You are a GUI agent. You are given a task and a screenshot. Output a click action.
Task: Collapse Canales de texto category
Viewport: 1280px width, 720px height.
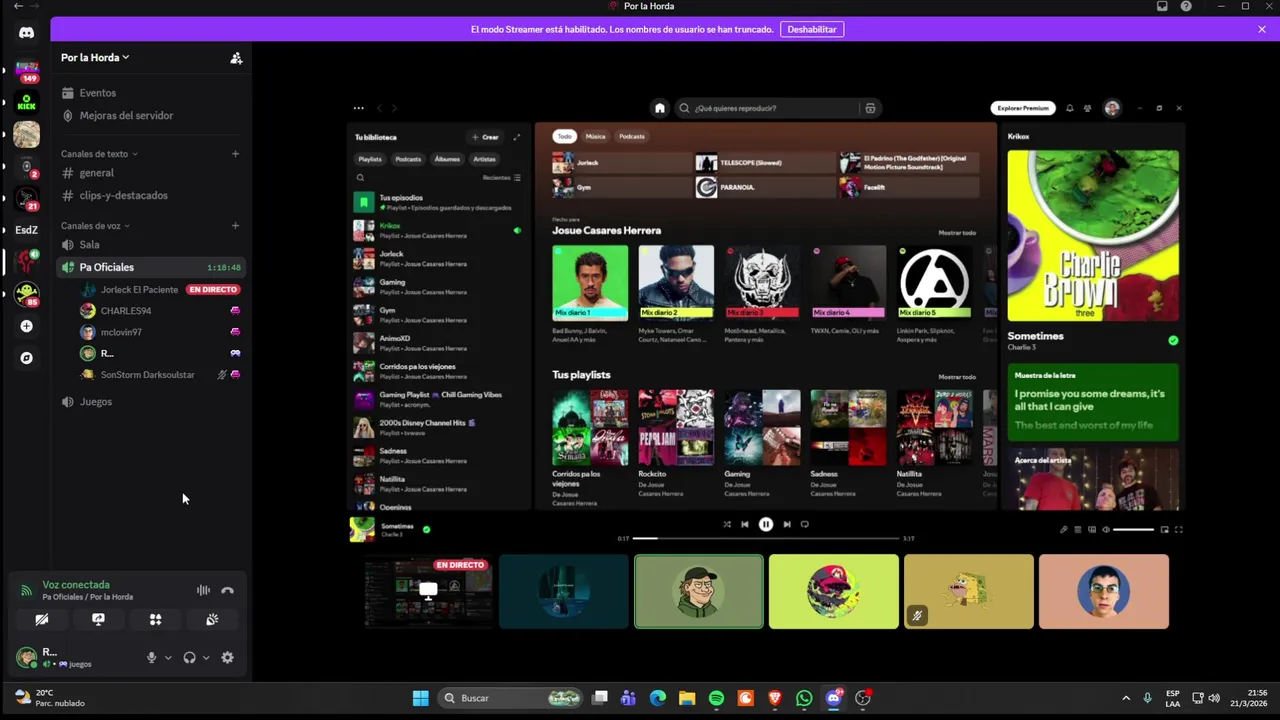(99, 154)
